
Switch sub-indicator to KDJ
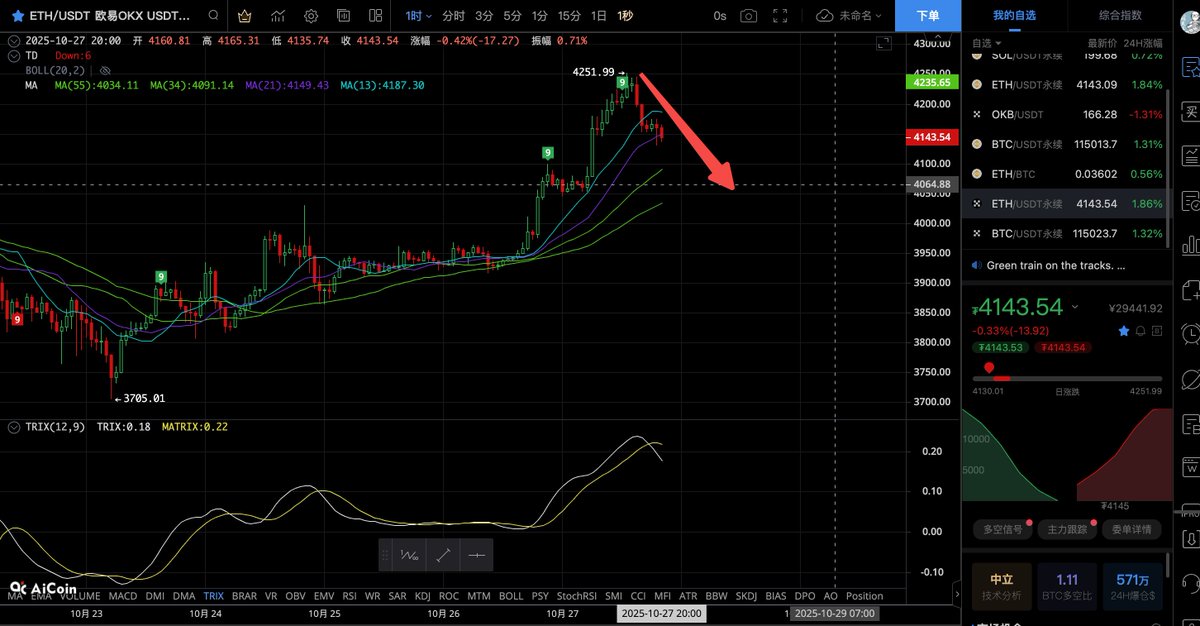coord(422,595)
